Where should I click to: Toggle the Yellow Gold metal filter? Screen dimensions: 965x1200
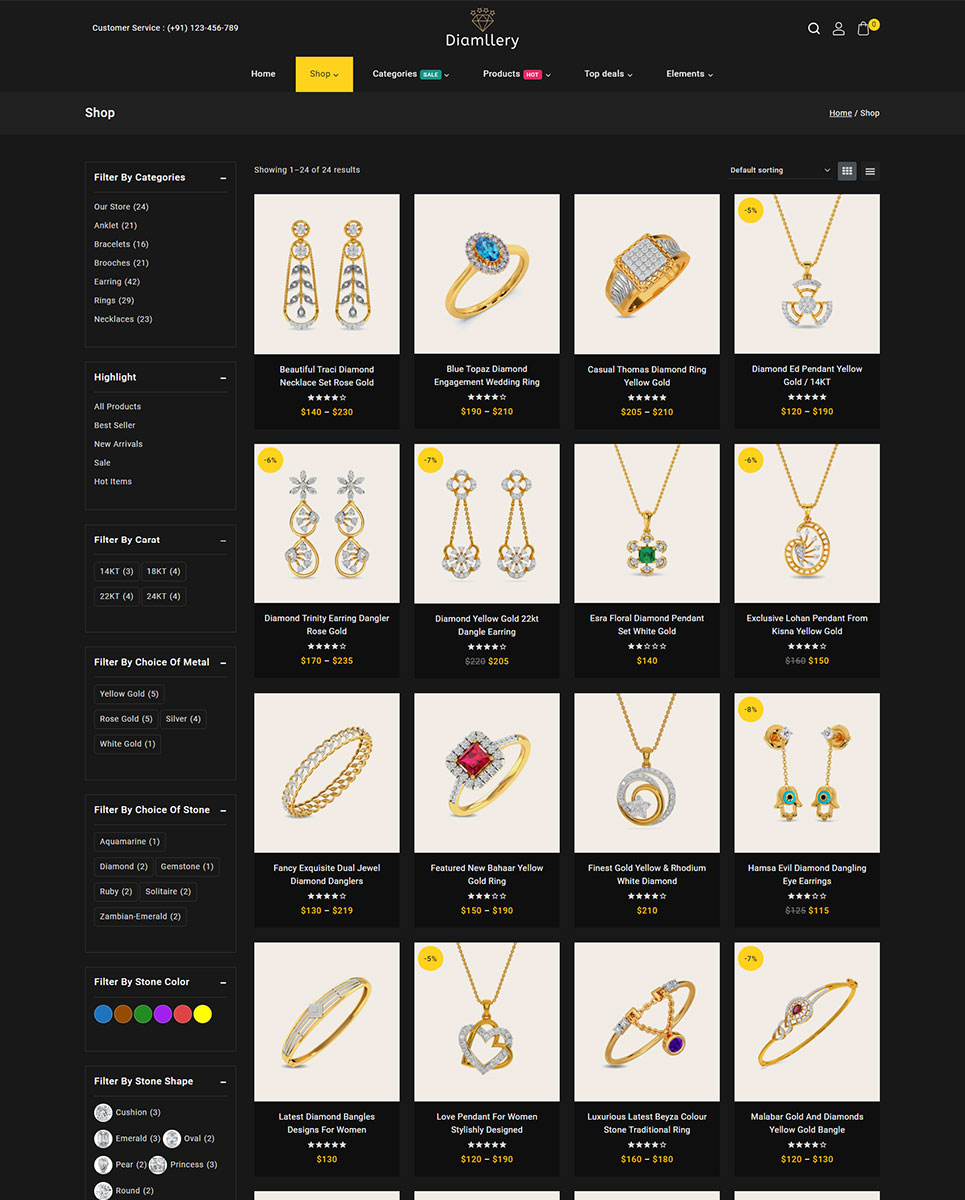129,694
